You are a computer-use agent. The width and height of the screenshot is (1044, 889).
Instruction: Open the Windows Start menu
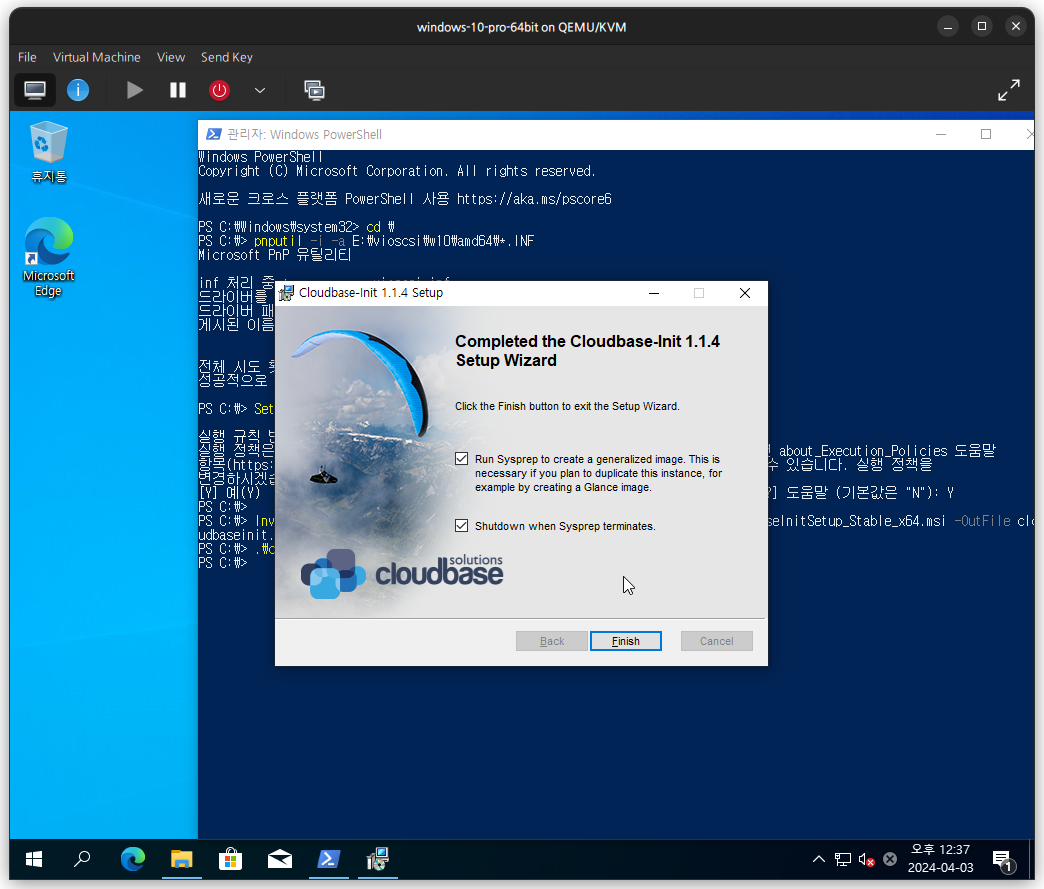click(34, 859)
